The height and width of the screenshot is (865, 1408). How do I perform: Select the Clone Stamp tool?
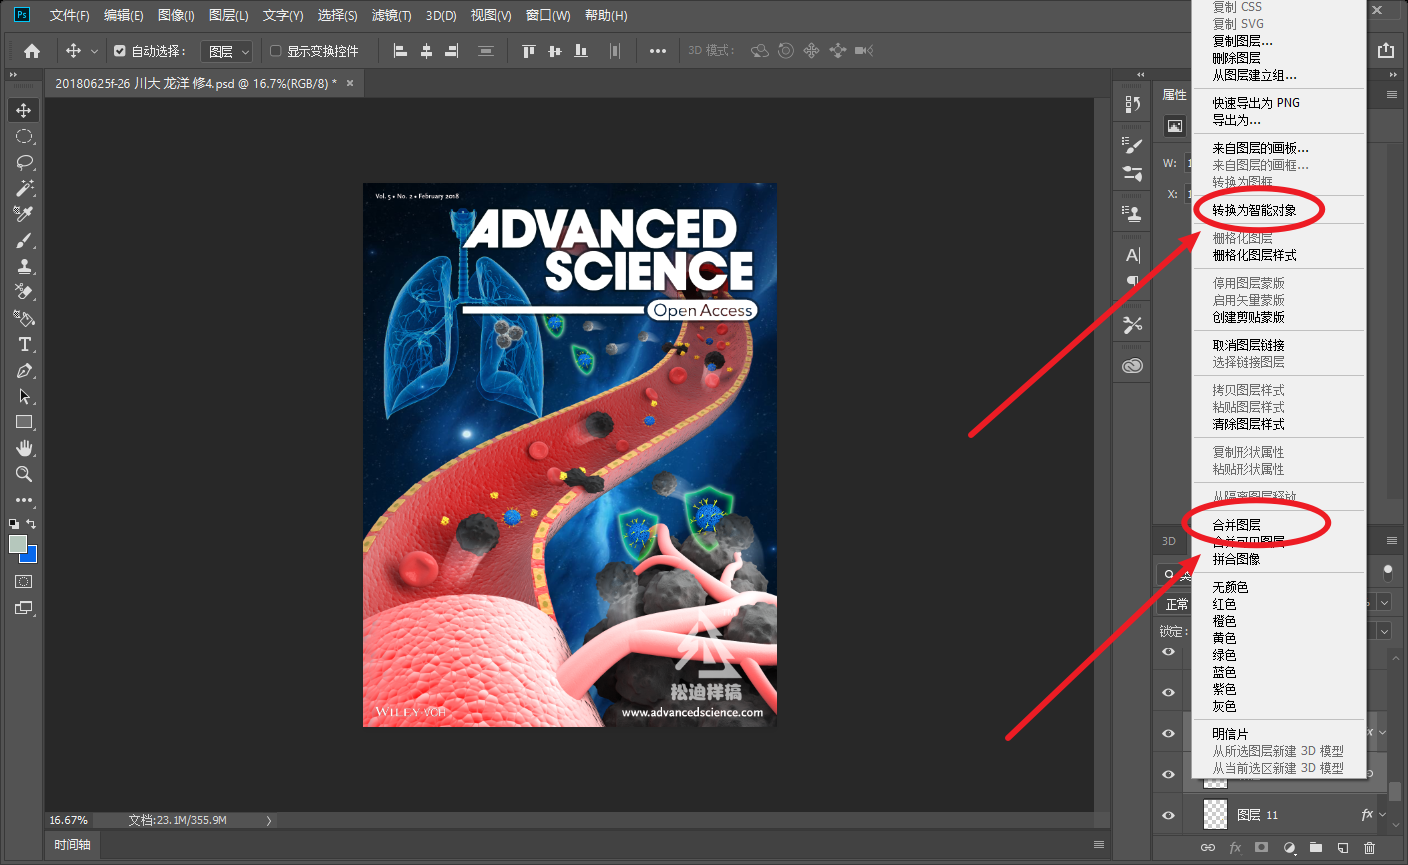coord(24,266)
